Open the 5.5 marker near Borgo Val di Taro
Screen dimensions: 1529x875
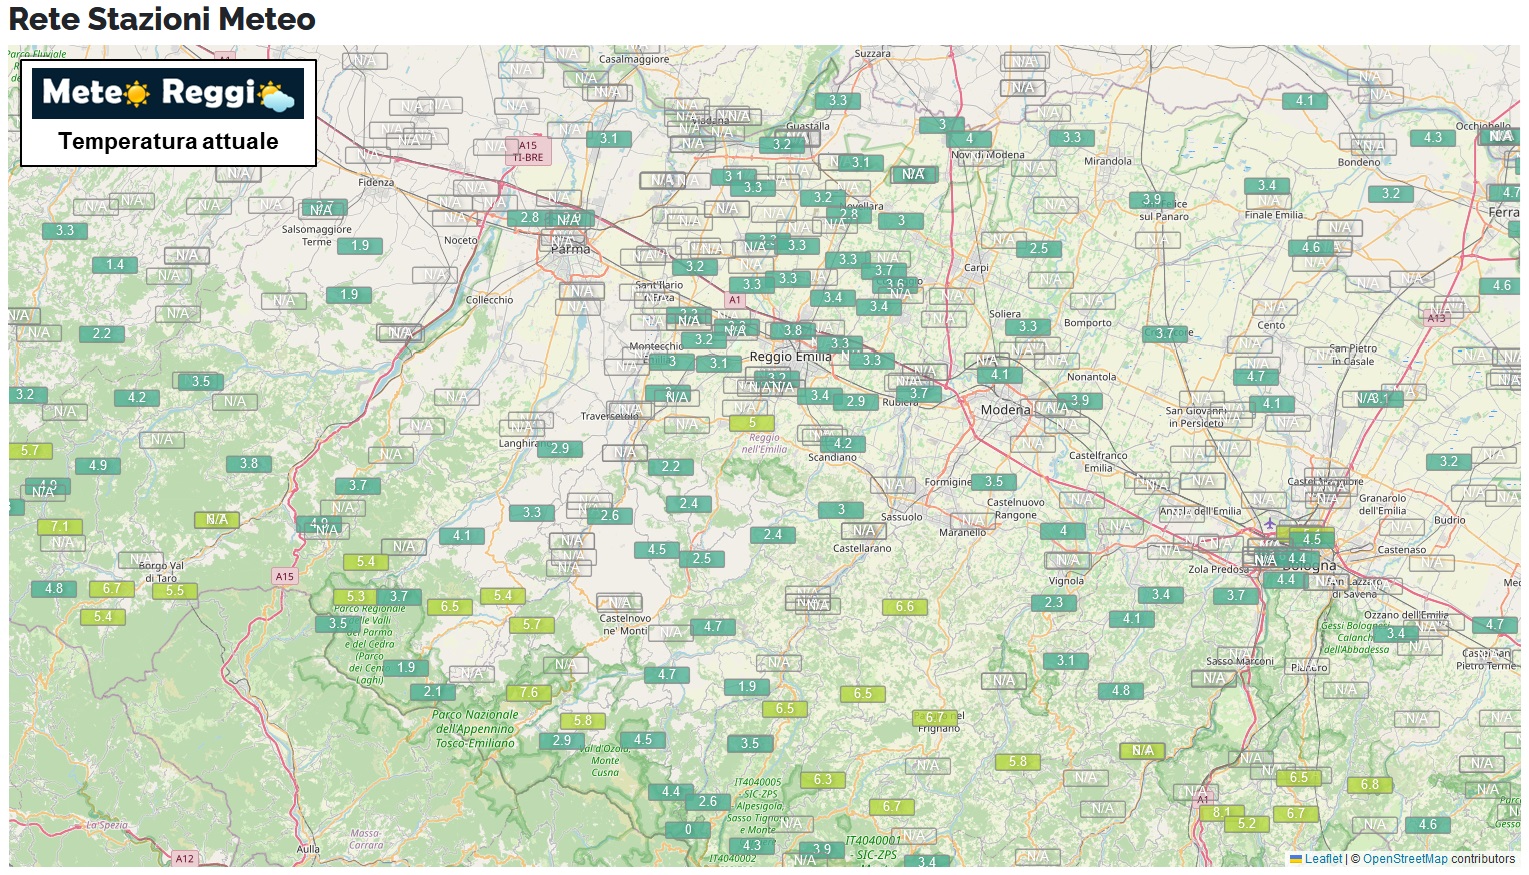[175, 590]
